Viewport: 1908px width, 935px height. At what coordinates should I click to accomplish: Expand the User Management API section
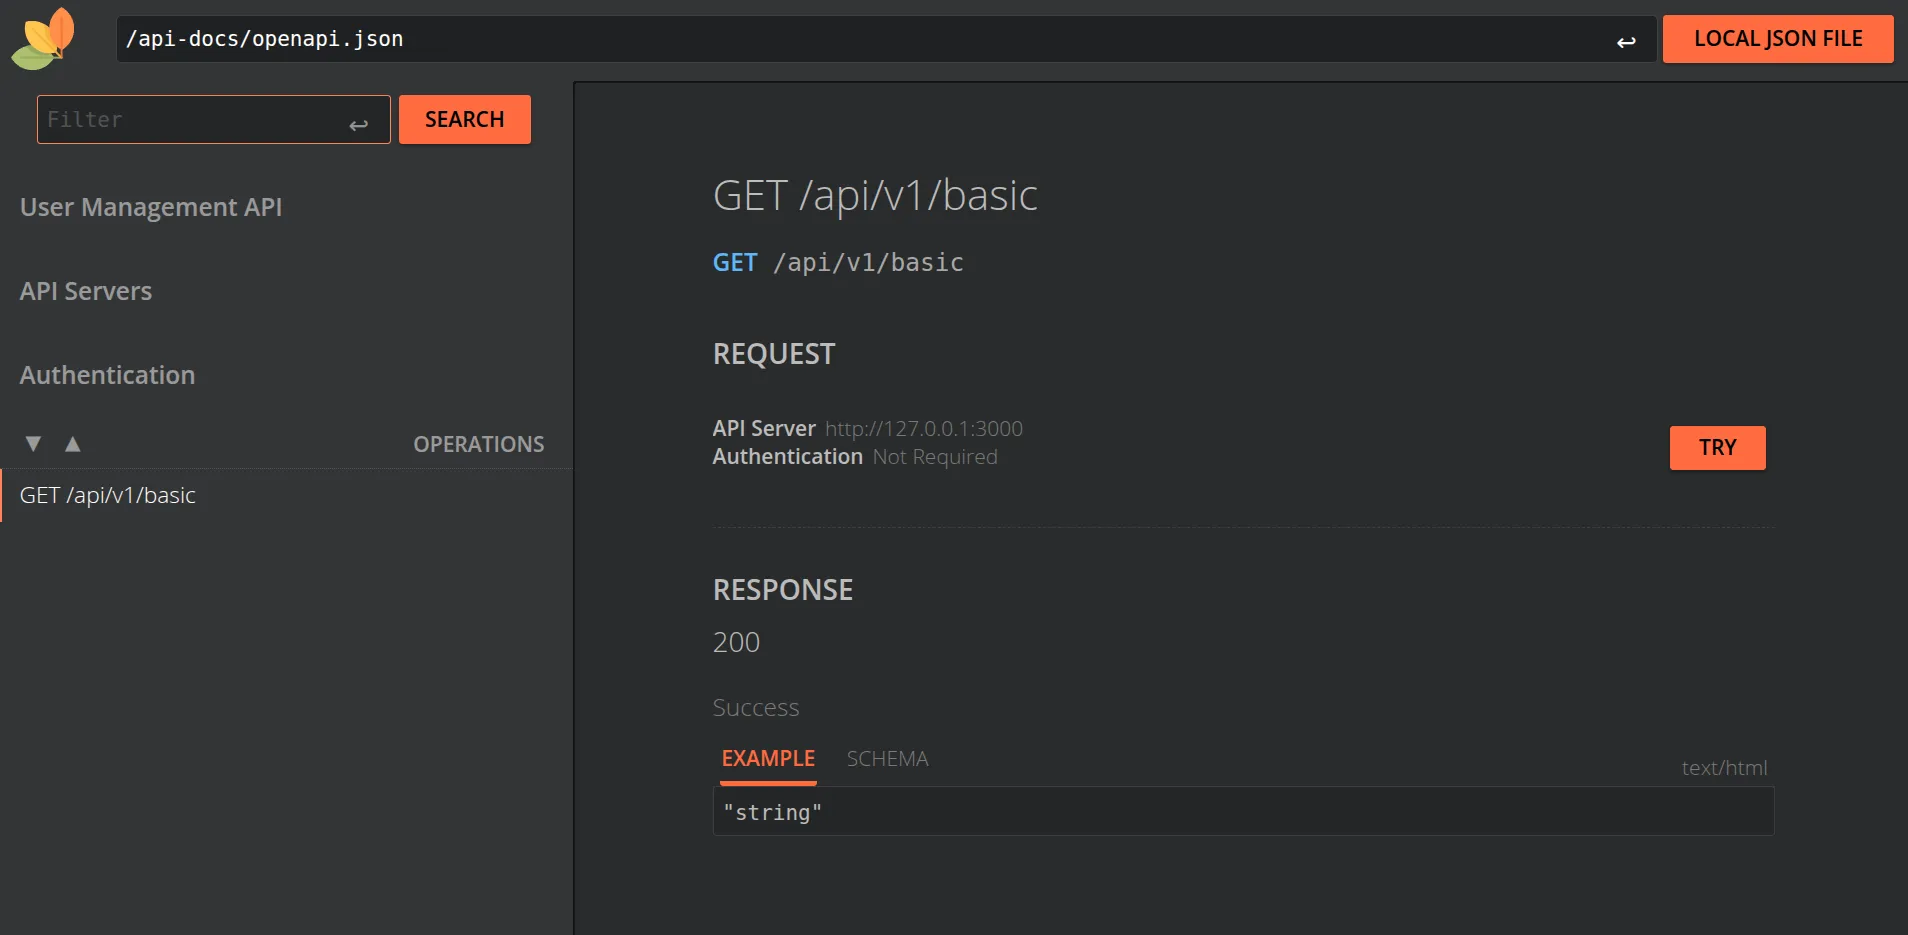click(x=151, y=207)
